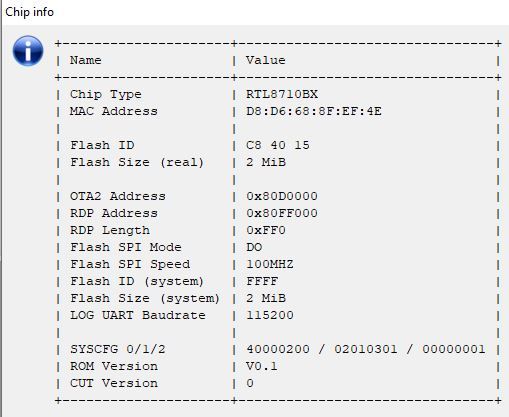Click the Chip info dialog title
This screenshot has width=509, height=417.
29,12
